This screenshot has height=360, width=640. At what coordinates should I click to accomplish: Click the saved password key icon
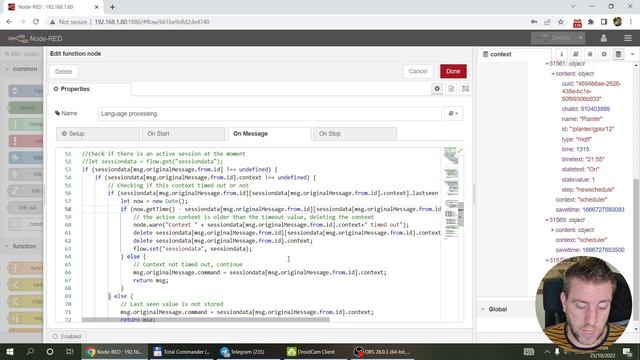point(534,22)
